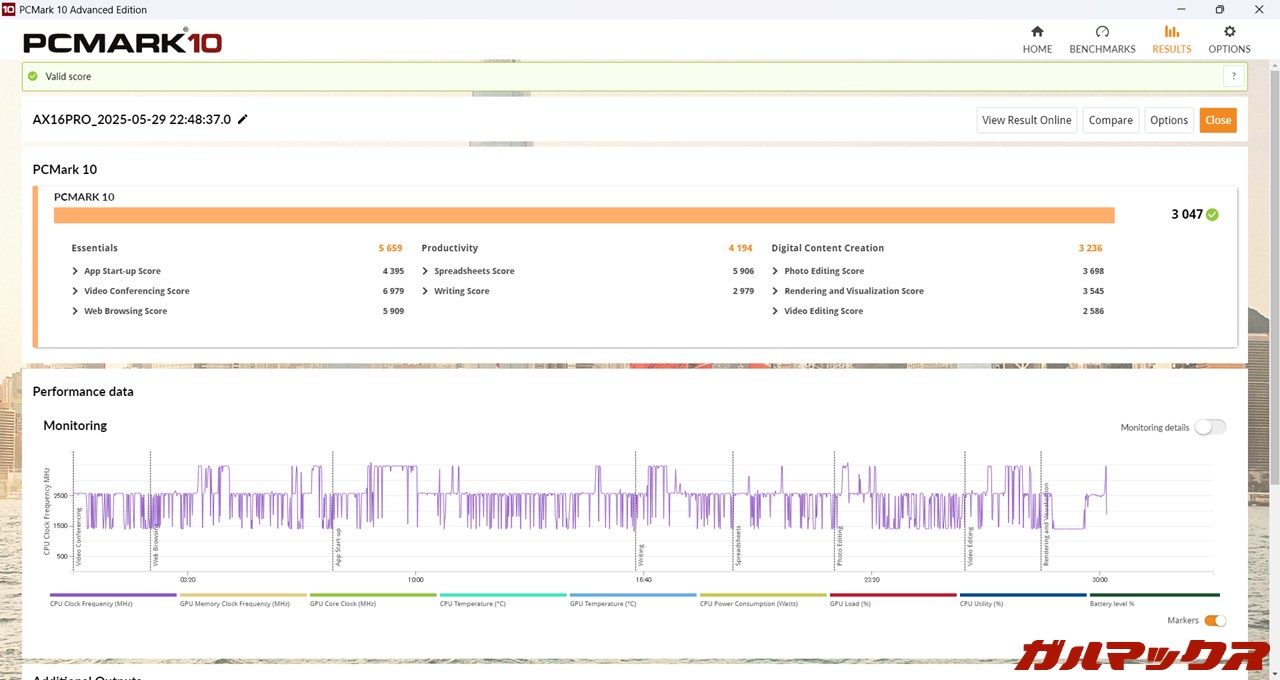This screenshot has width=1280, height=680.
Task: Click the CPU Clock Frequency legend swatch
Action: (x=112, y=595)
